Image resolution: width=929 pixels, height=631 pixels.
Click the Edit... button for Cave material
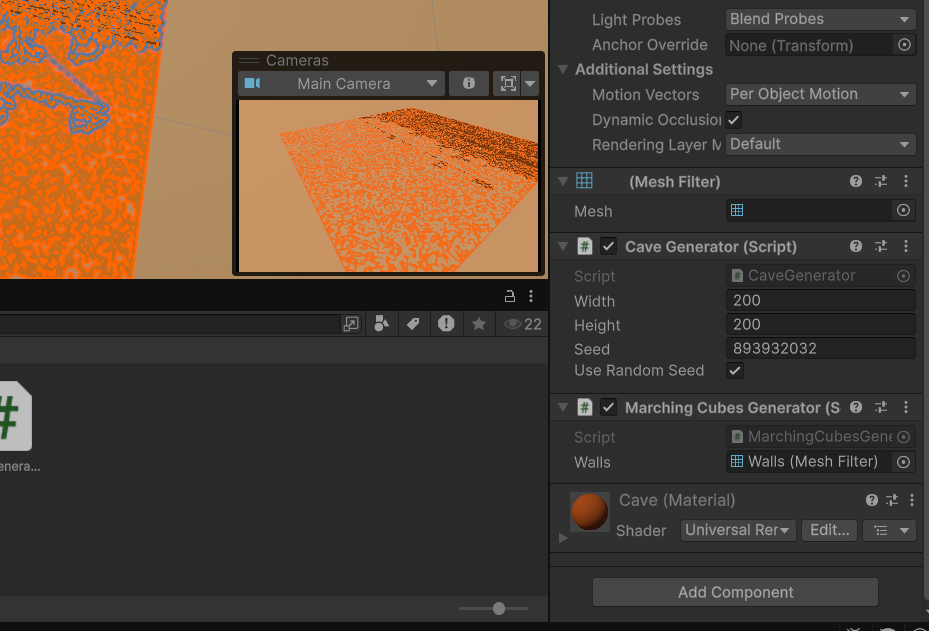coord(829,530)
